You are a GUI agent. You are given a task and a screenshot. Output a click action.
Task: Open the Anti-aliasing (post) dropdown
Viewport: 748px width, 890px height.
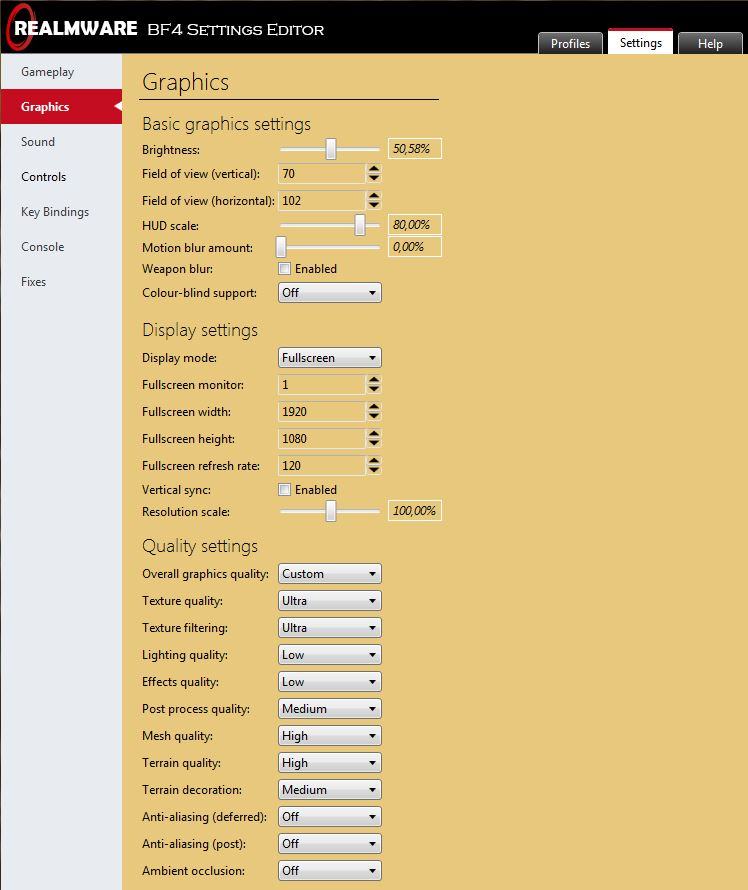(x=330, y=843)
